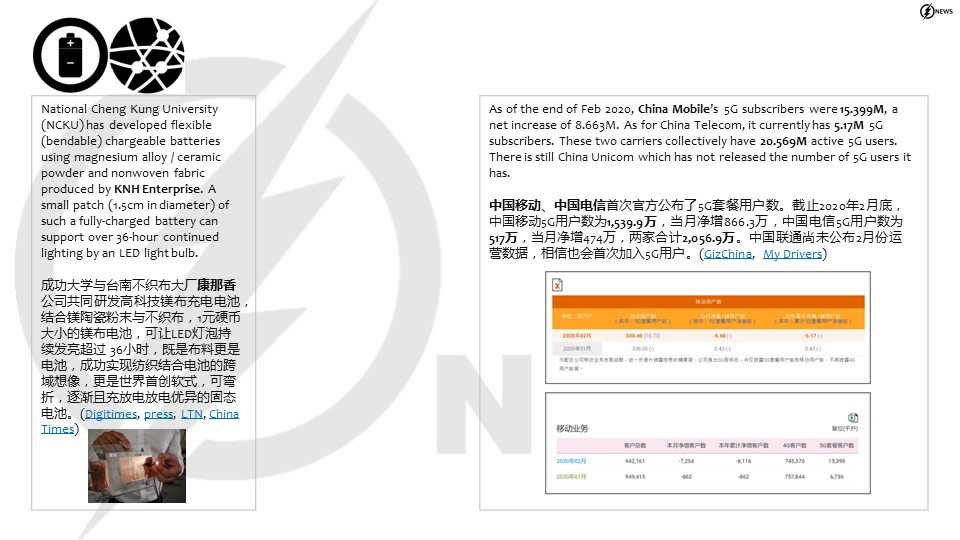Click the lightning NEWS logo
Image resolution: width=960 pixels, height=540 pixels.
[x=936, y=11]
